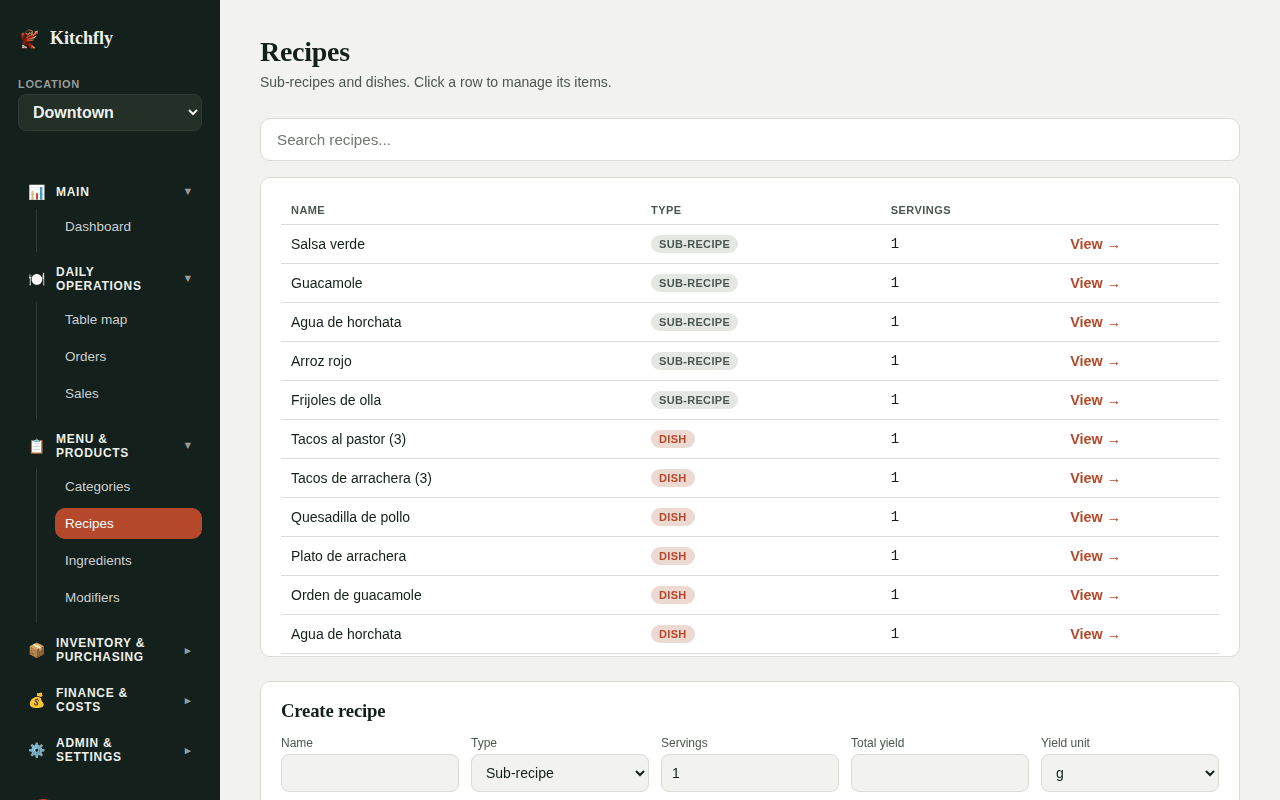Select Recipes in sidebar

[x=128, y=523]
